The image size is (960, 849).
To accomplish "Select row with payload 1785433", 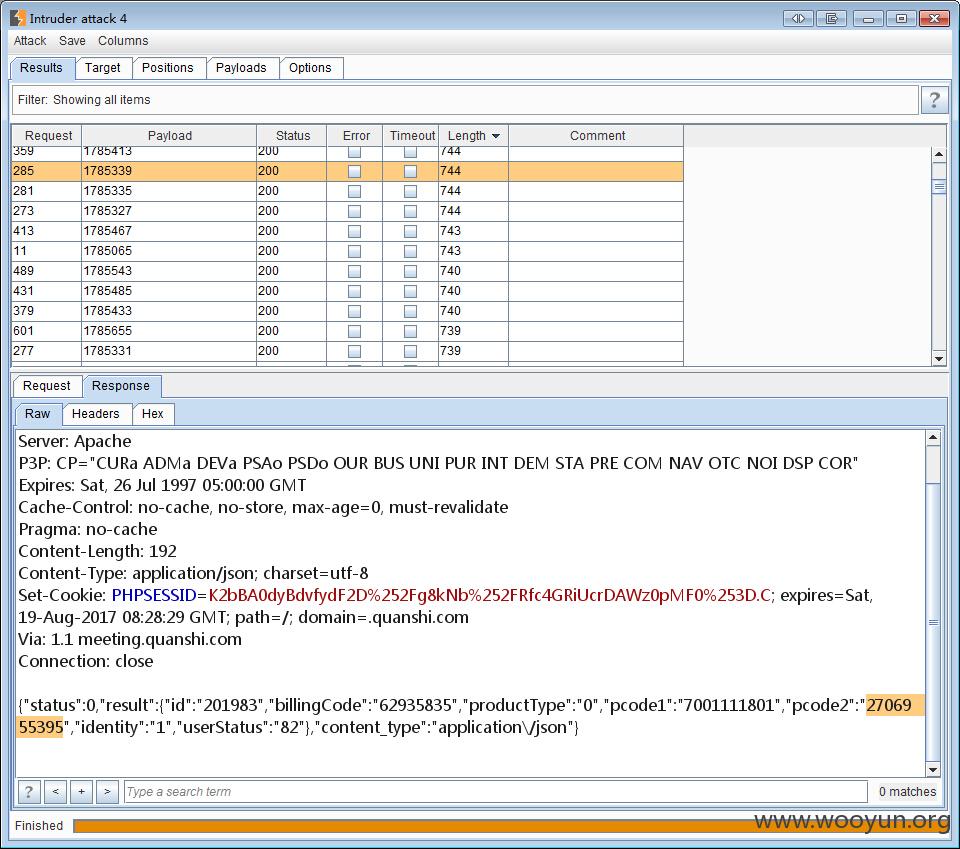I will 347,311.
